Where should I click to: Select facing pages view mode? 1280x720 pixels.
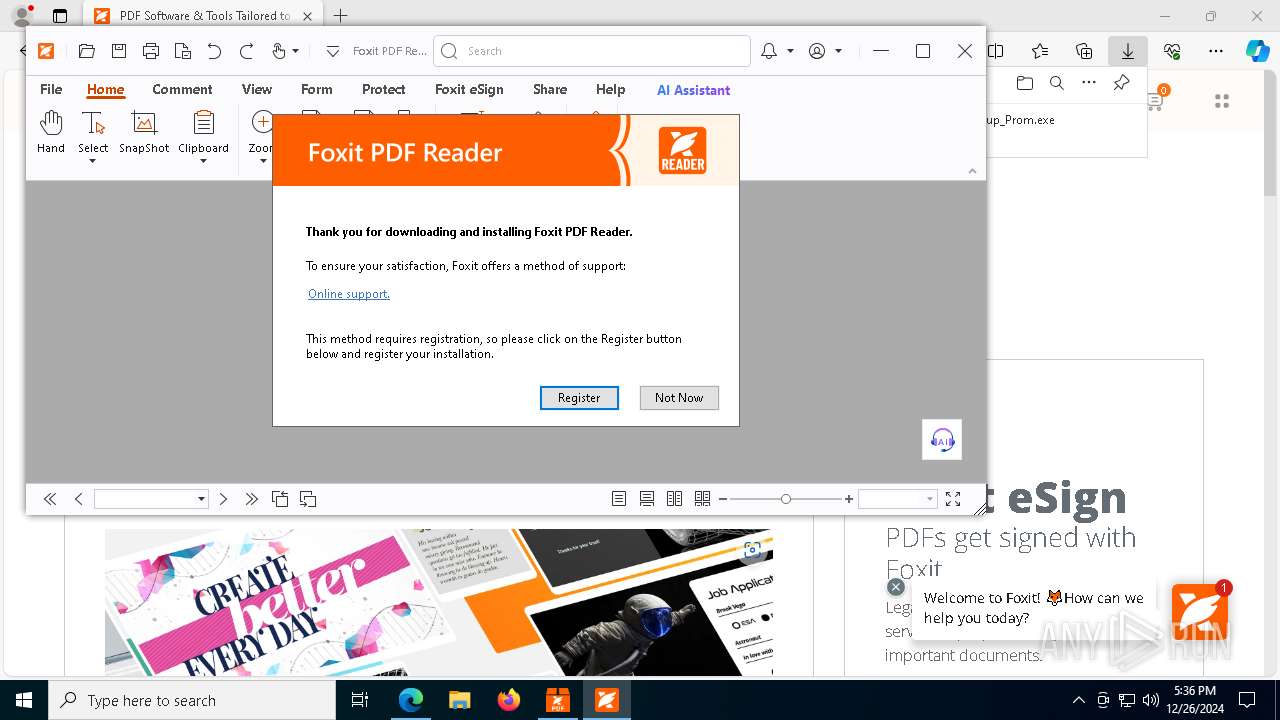click(675, 499)
